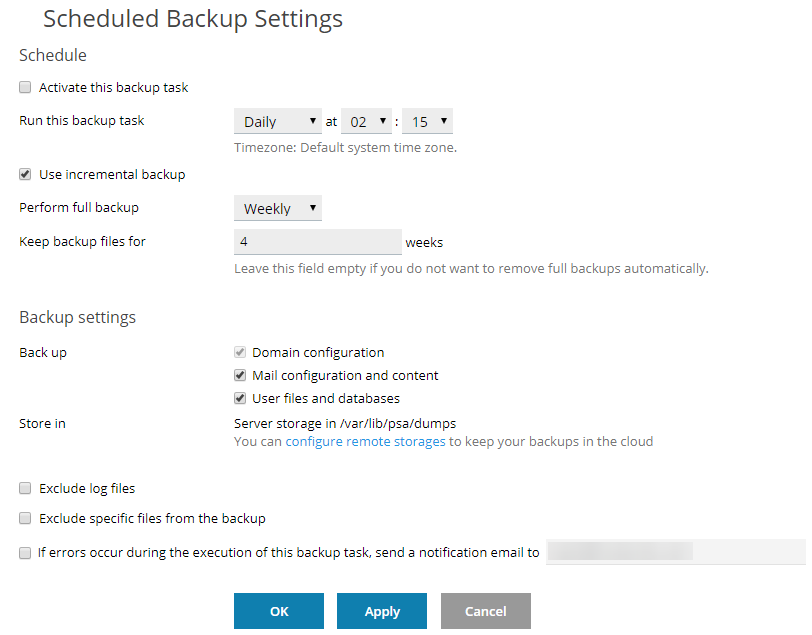Enable Exclude specific files from the backup
Viewport: 812px width, 635px height.
click(25, 518)
